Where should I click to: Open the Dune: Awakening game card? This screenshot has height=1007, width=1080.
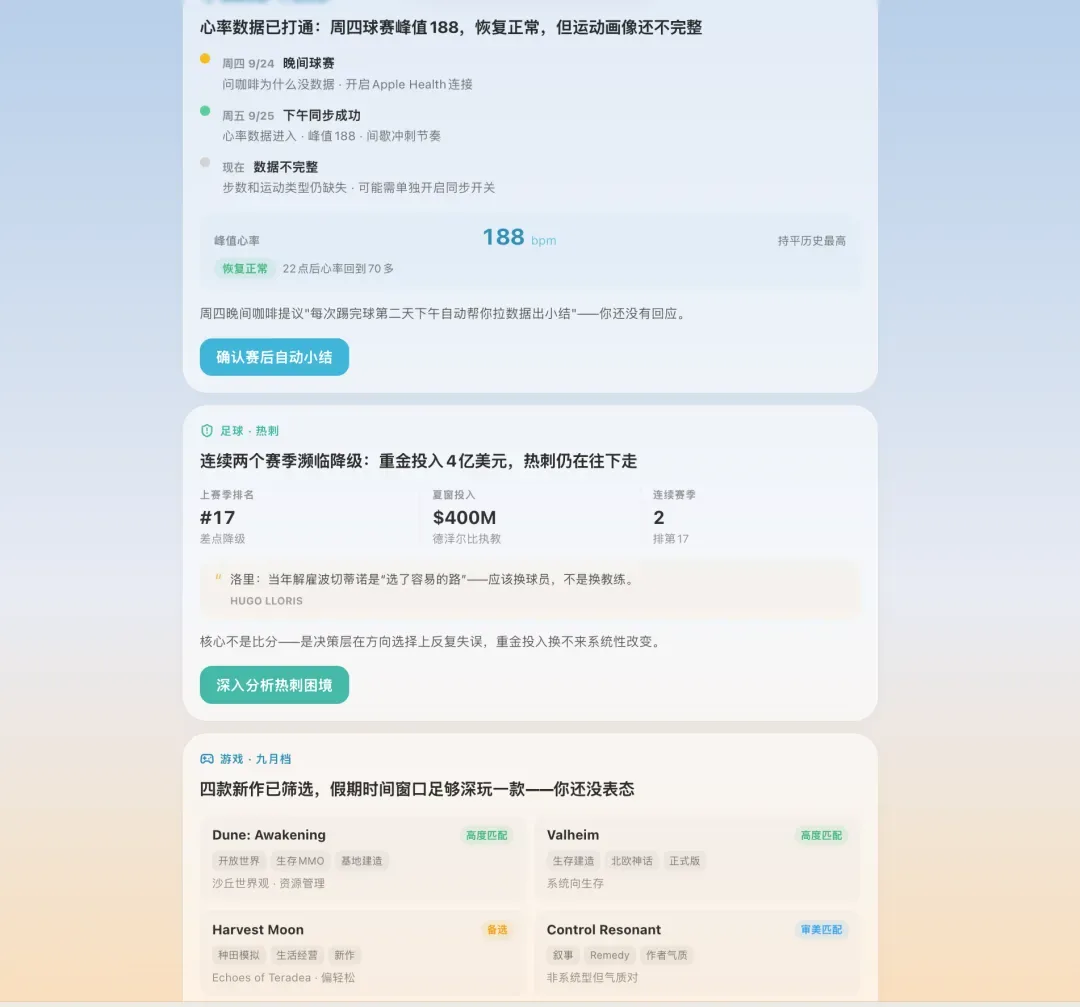tap(362, 860)
